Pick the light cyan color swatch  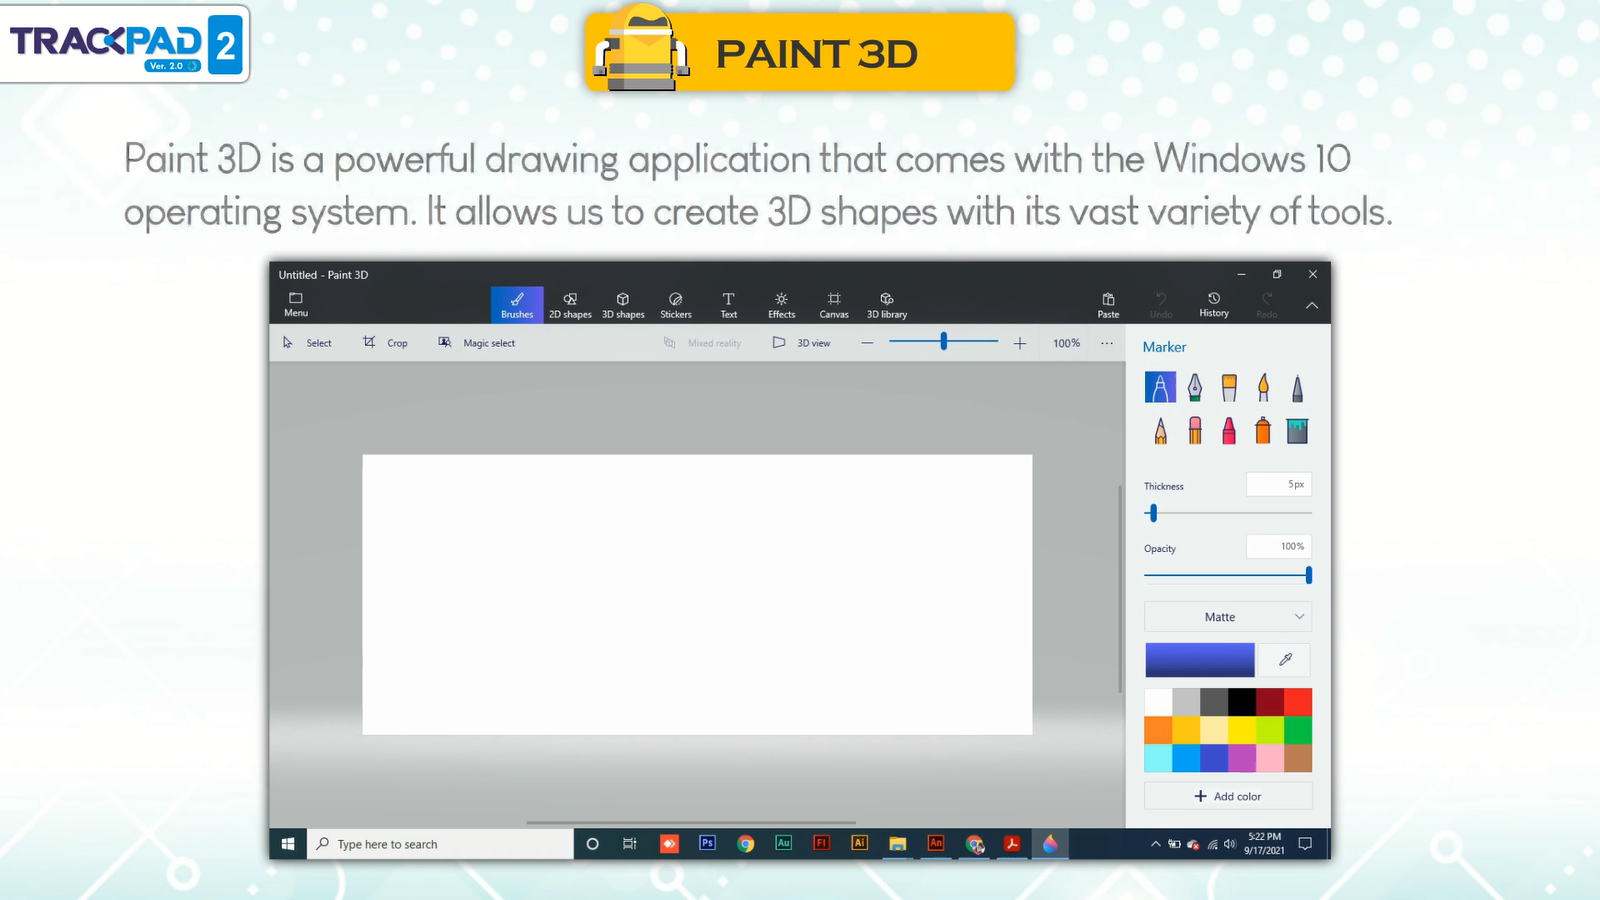click(x=1159, y=758)
